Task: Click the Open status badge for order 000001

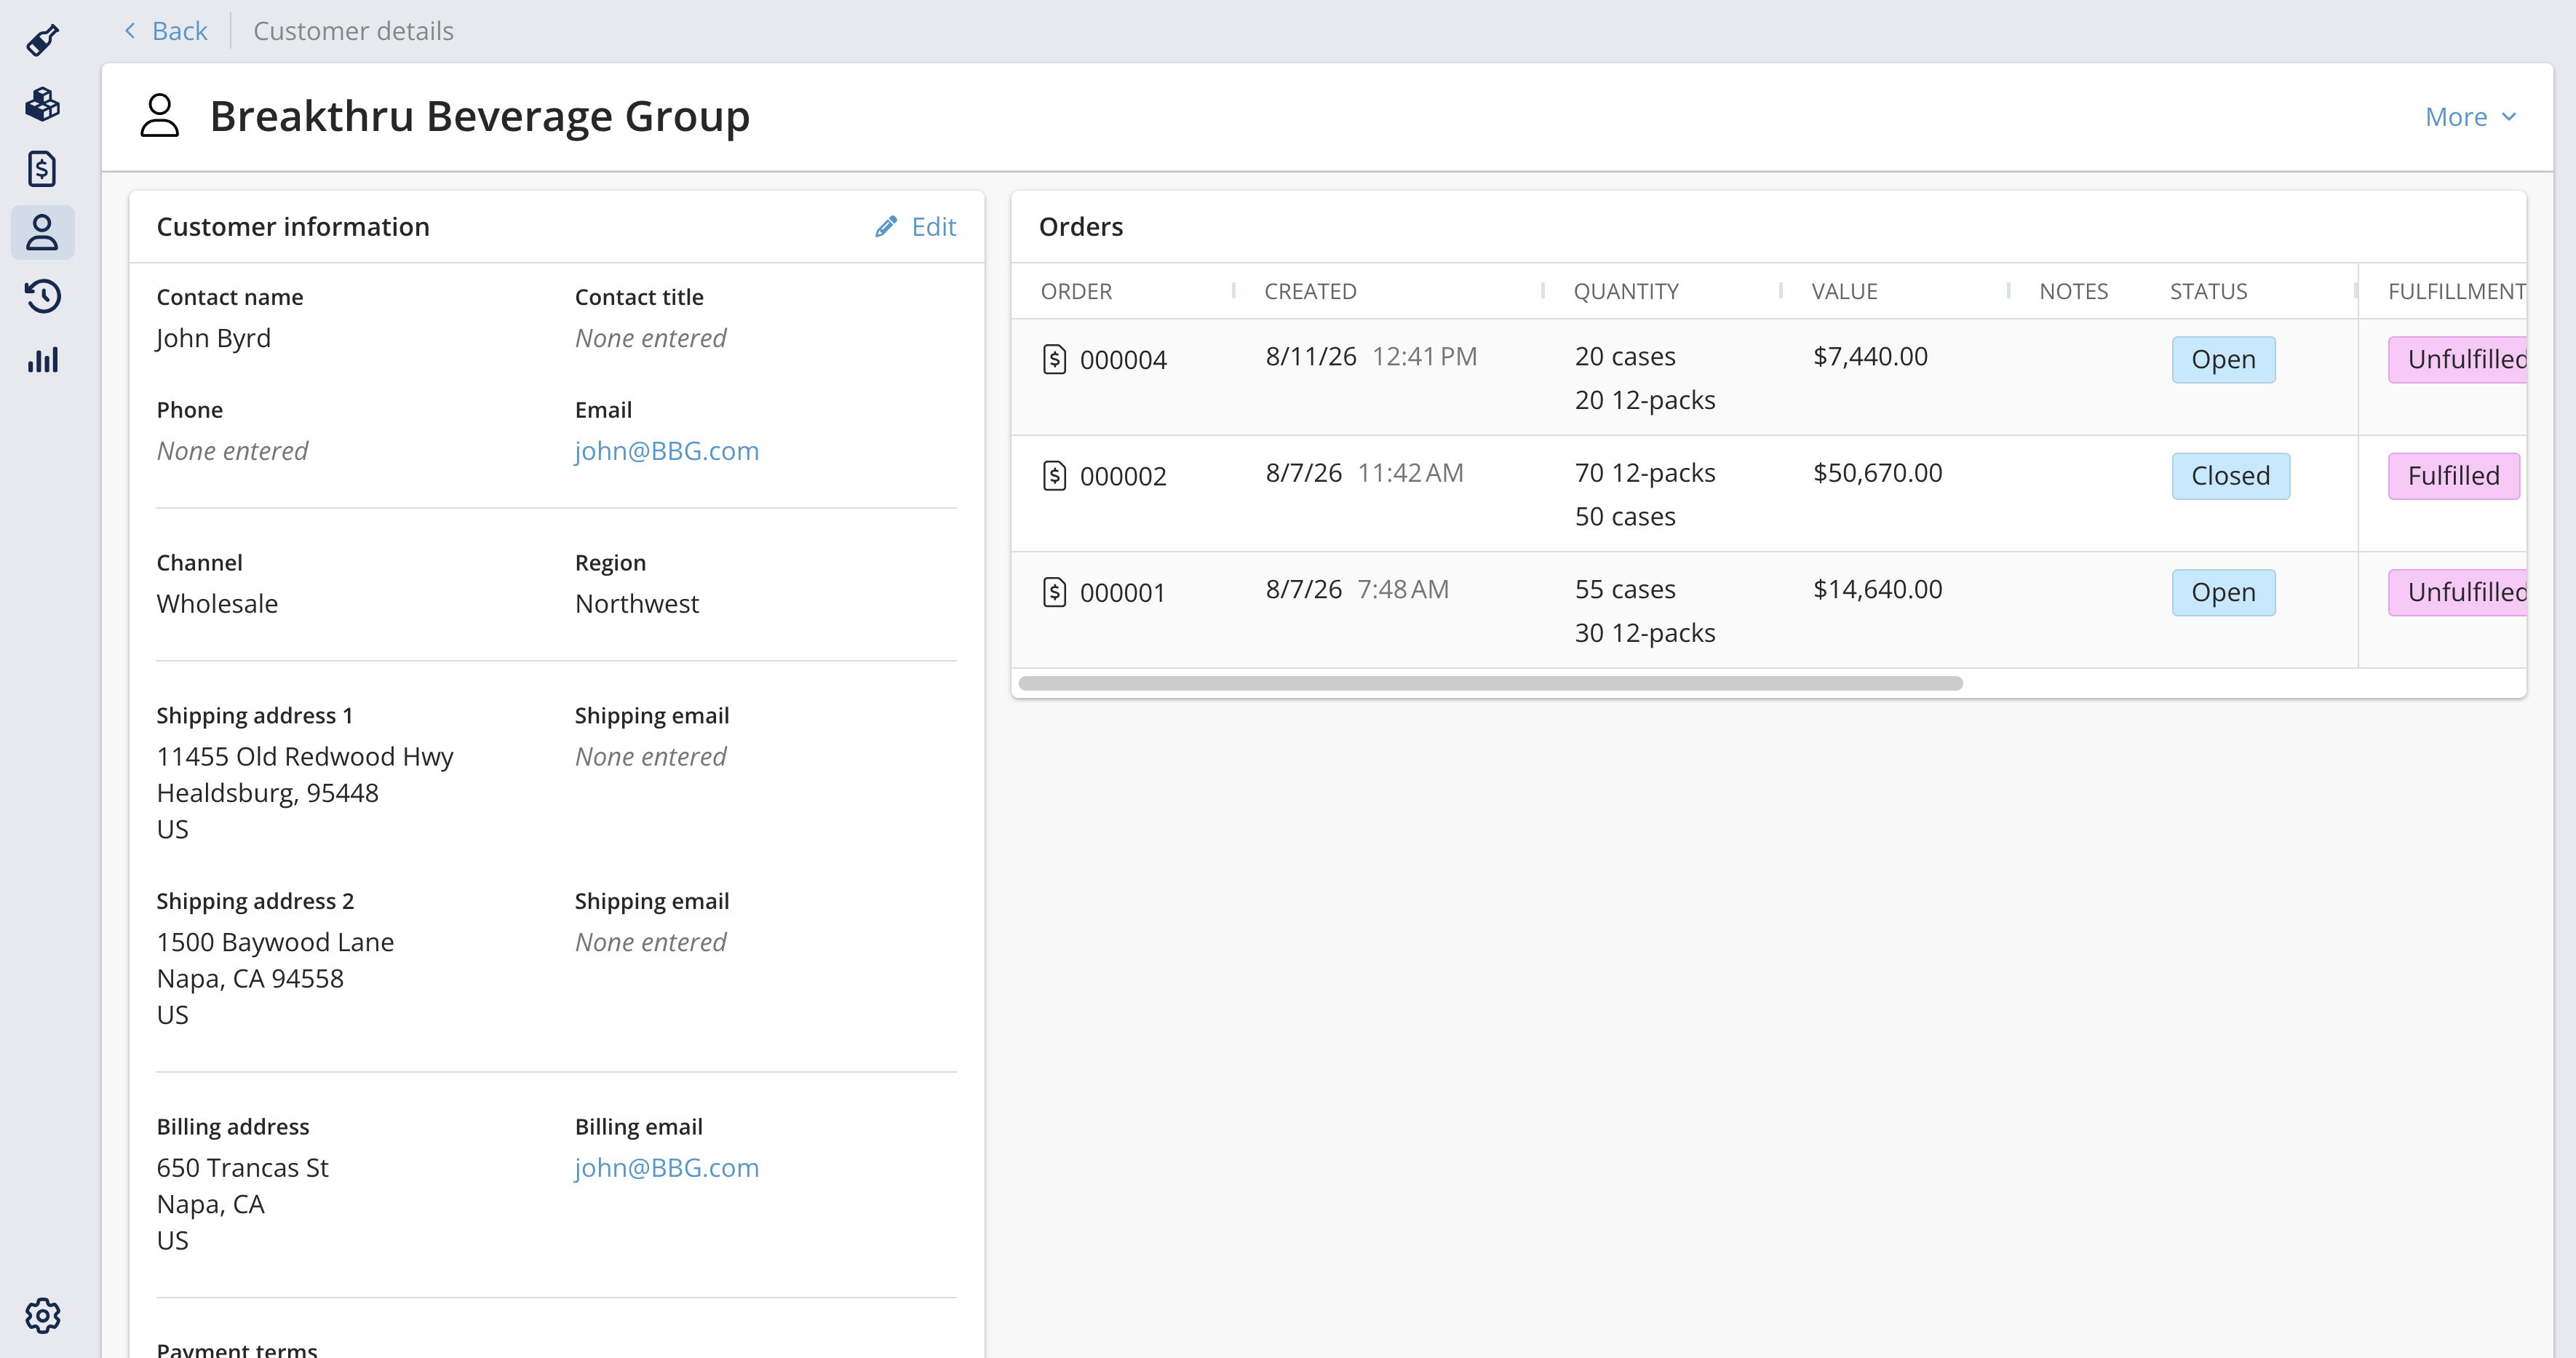Action: (2223, 593)
